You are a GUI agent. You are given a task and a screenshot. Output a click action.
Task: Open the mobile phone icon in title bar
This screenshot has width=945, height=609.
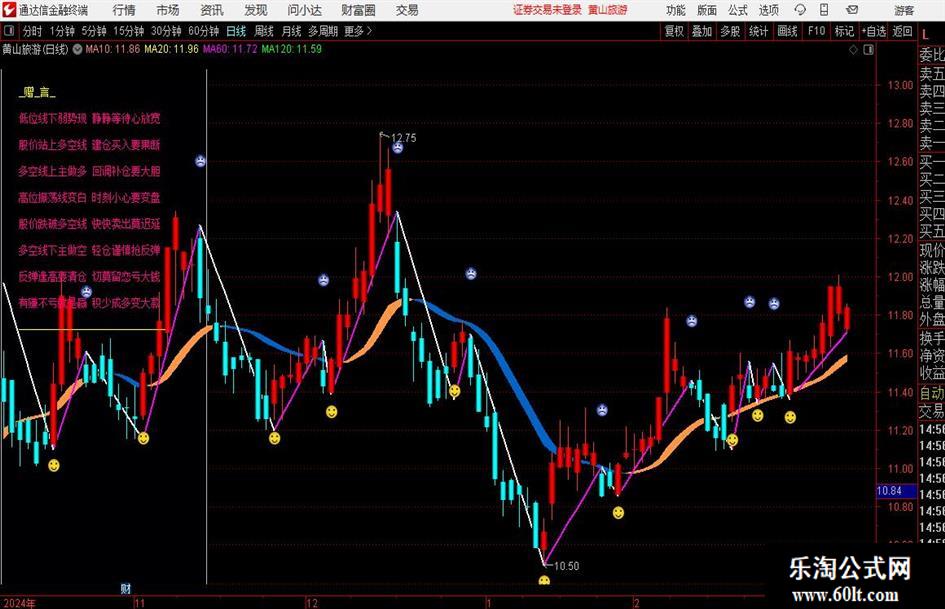click(x=824, y=10)
